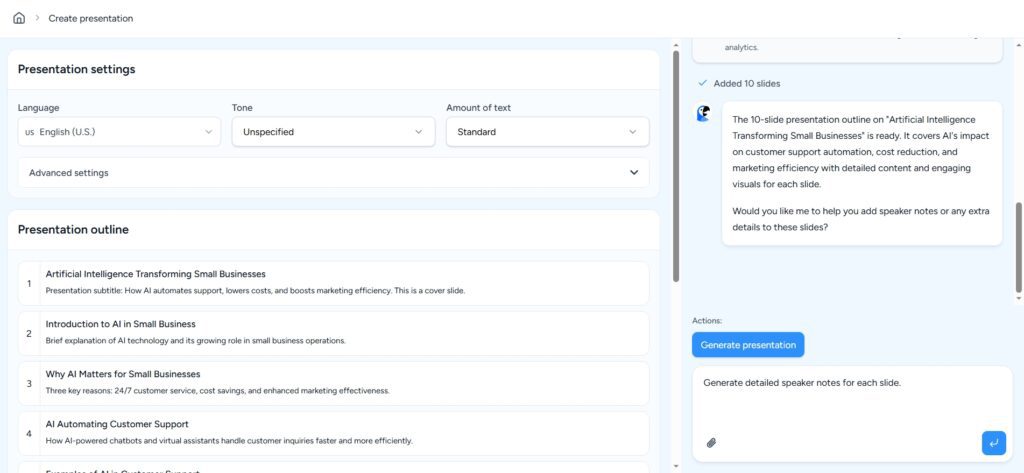Open the Amount of text dropdown
Screen dimensions: 1024x473
click(x=547, y=131)
